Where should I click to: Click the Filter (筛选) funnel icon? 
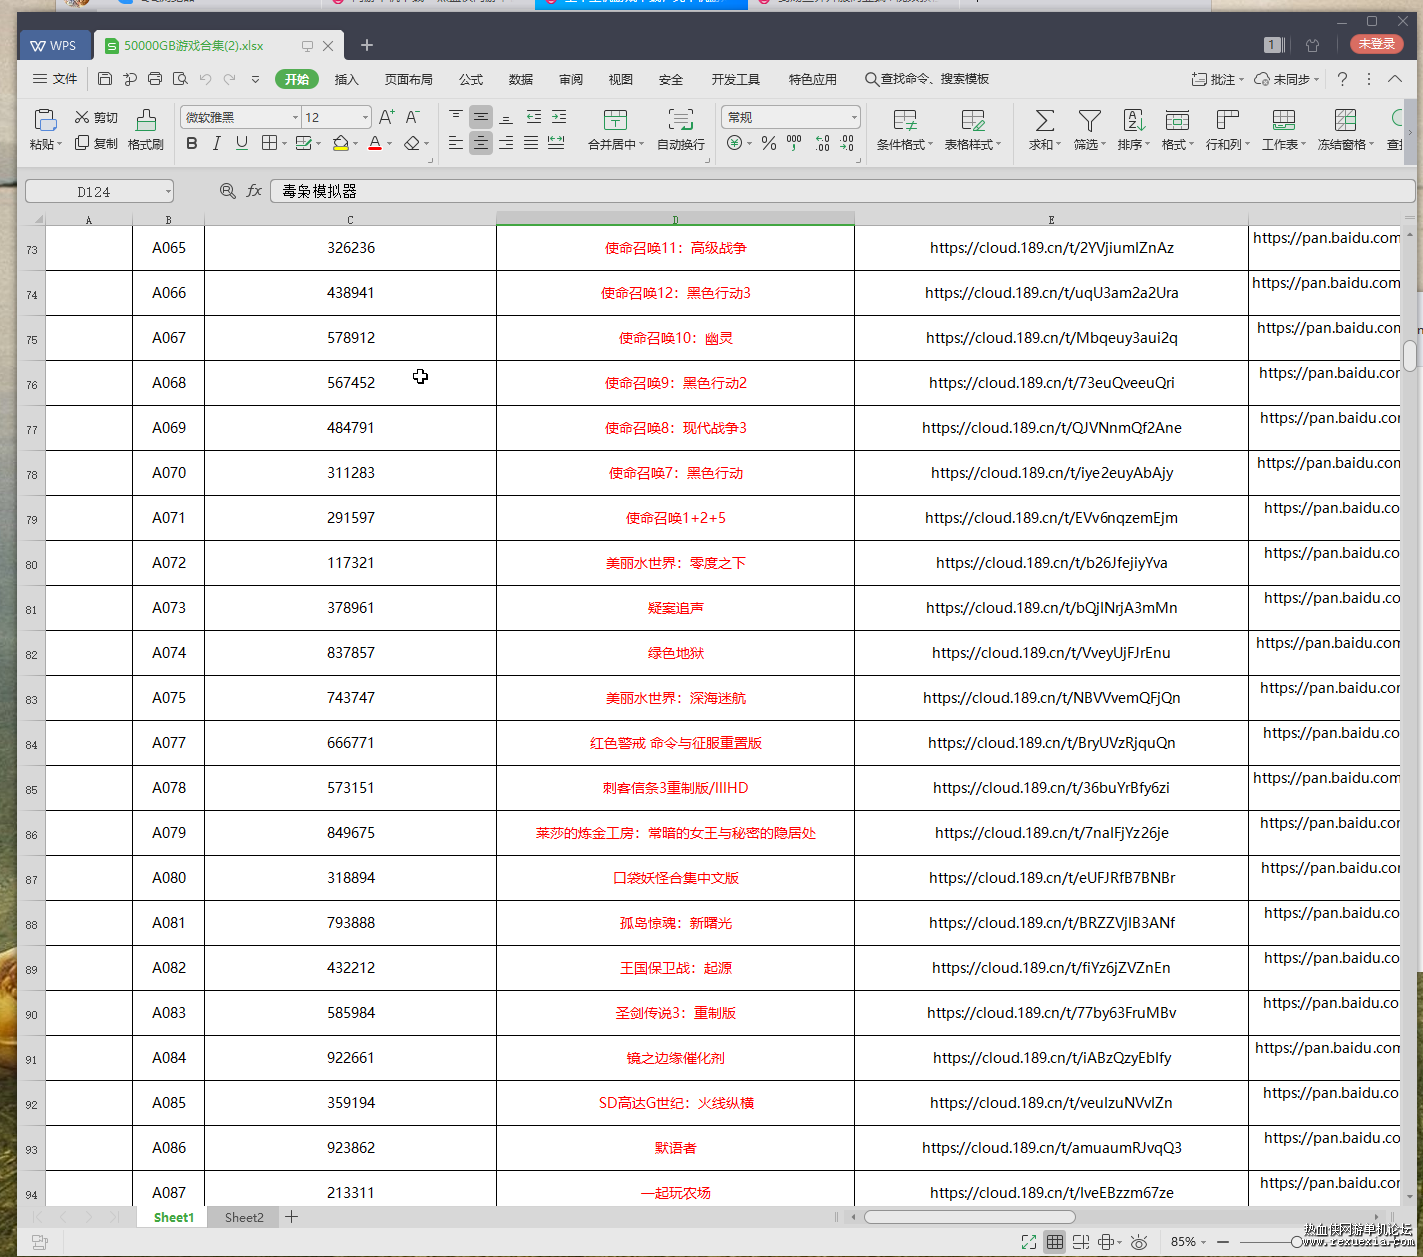[x=1089, y=121]
